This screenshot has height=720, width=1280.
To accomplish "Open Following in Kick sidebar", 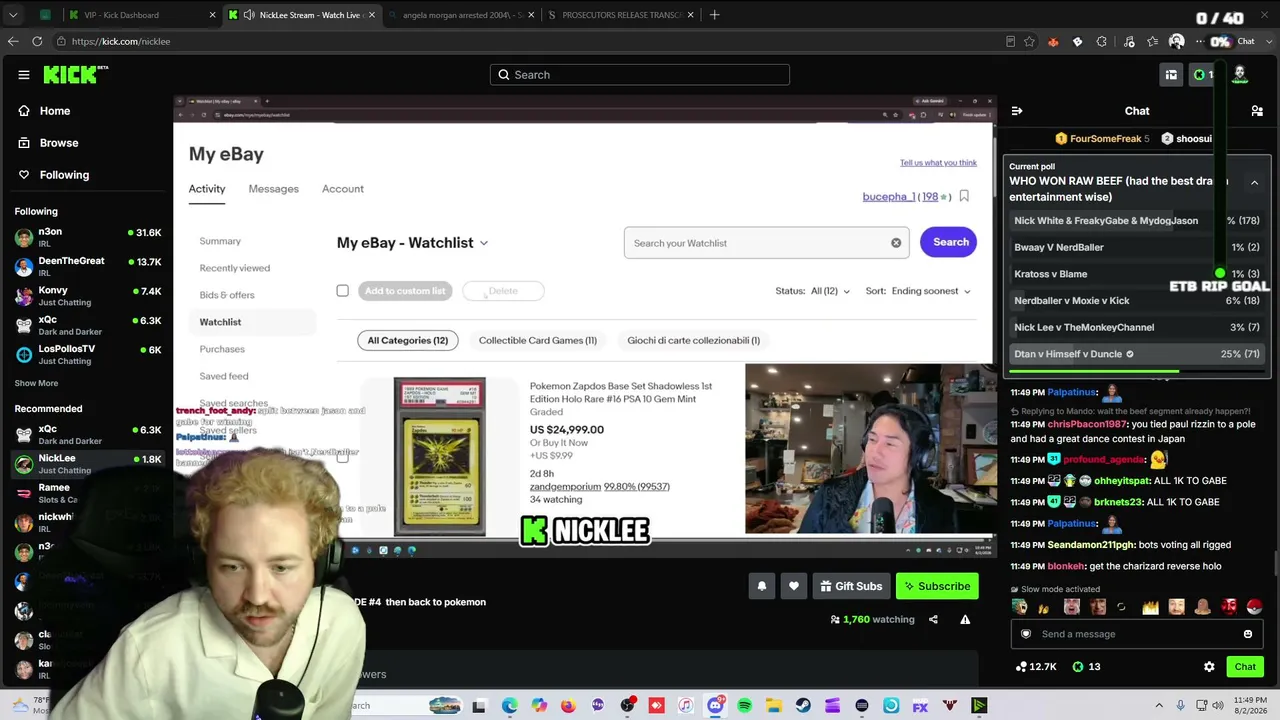I will click(55, 175).
